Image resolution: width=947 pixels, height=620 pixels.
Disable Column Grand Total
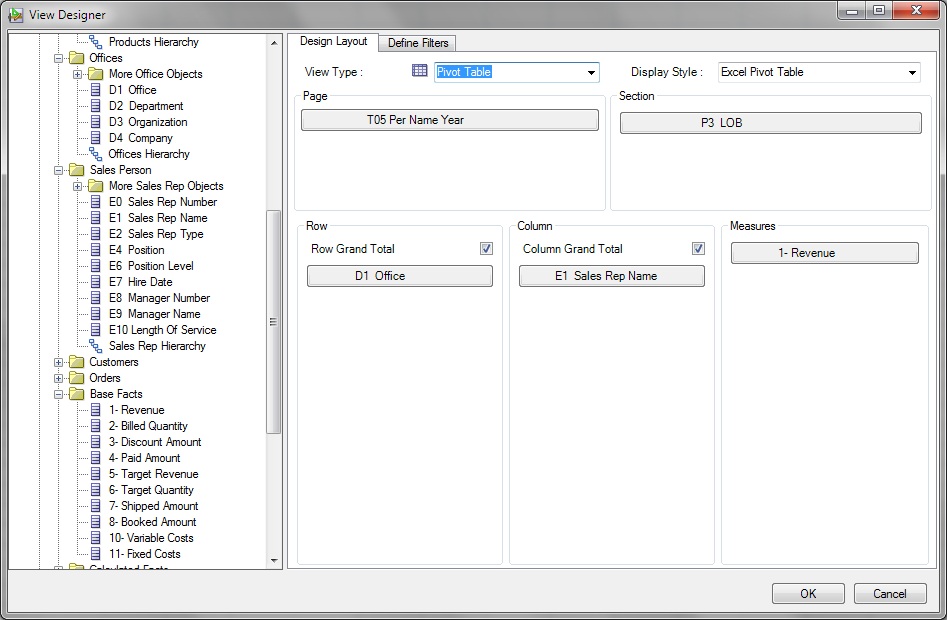697,248
